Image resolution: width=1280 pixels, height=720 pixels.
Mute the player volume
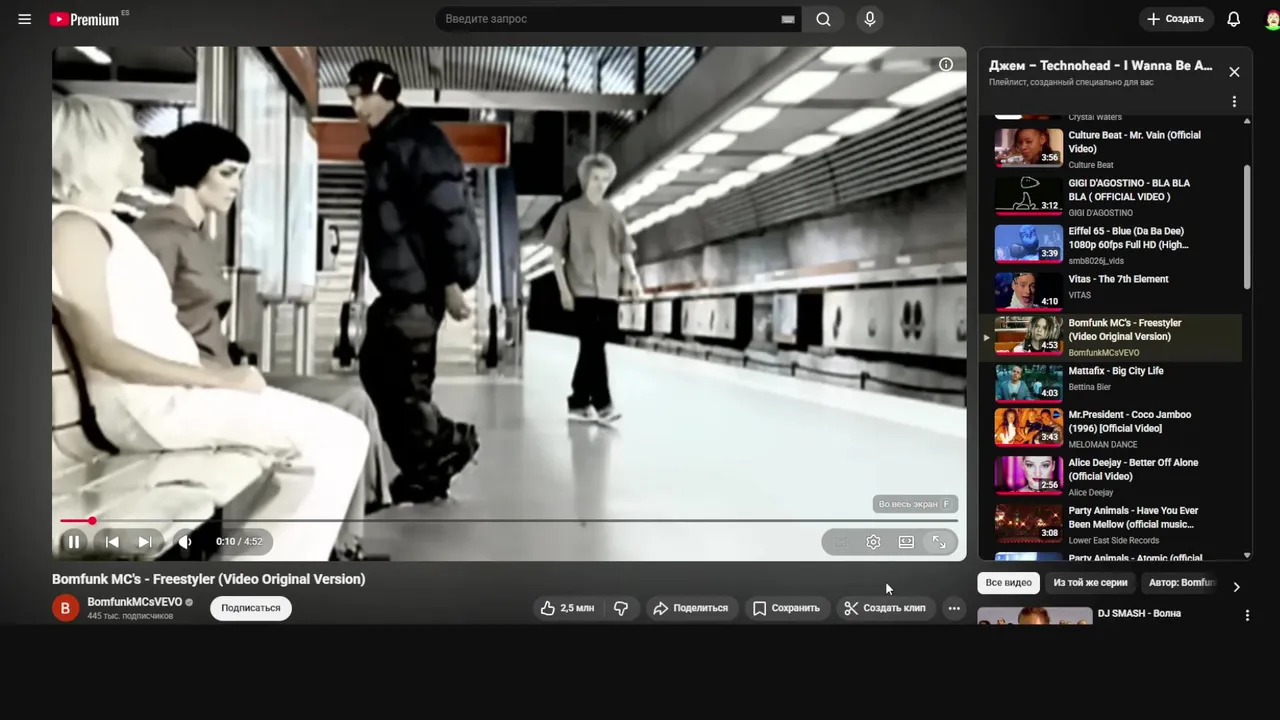185,542
